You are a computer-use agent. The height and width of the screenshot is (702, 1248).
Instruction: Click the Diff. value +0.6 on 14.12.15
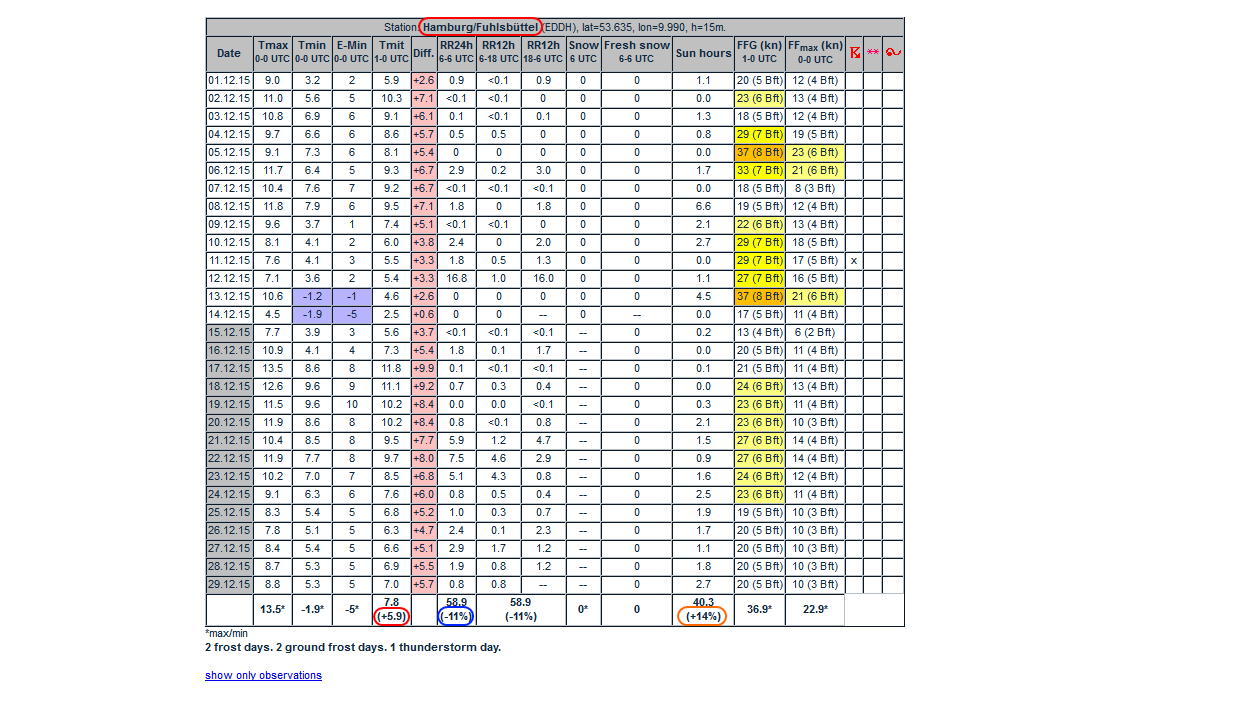coord(424,315)
